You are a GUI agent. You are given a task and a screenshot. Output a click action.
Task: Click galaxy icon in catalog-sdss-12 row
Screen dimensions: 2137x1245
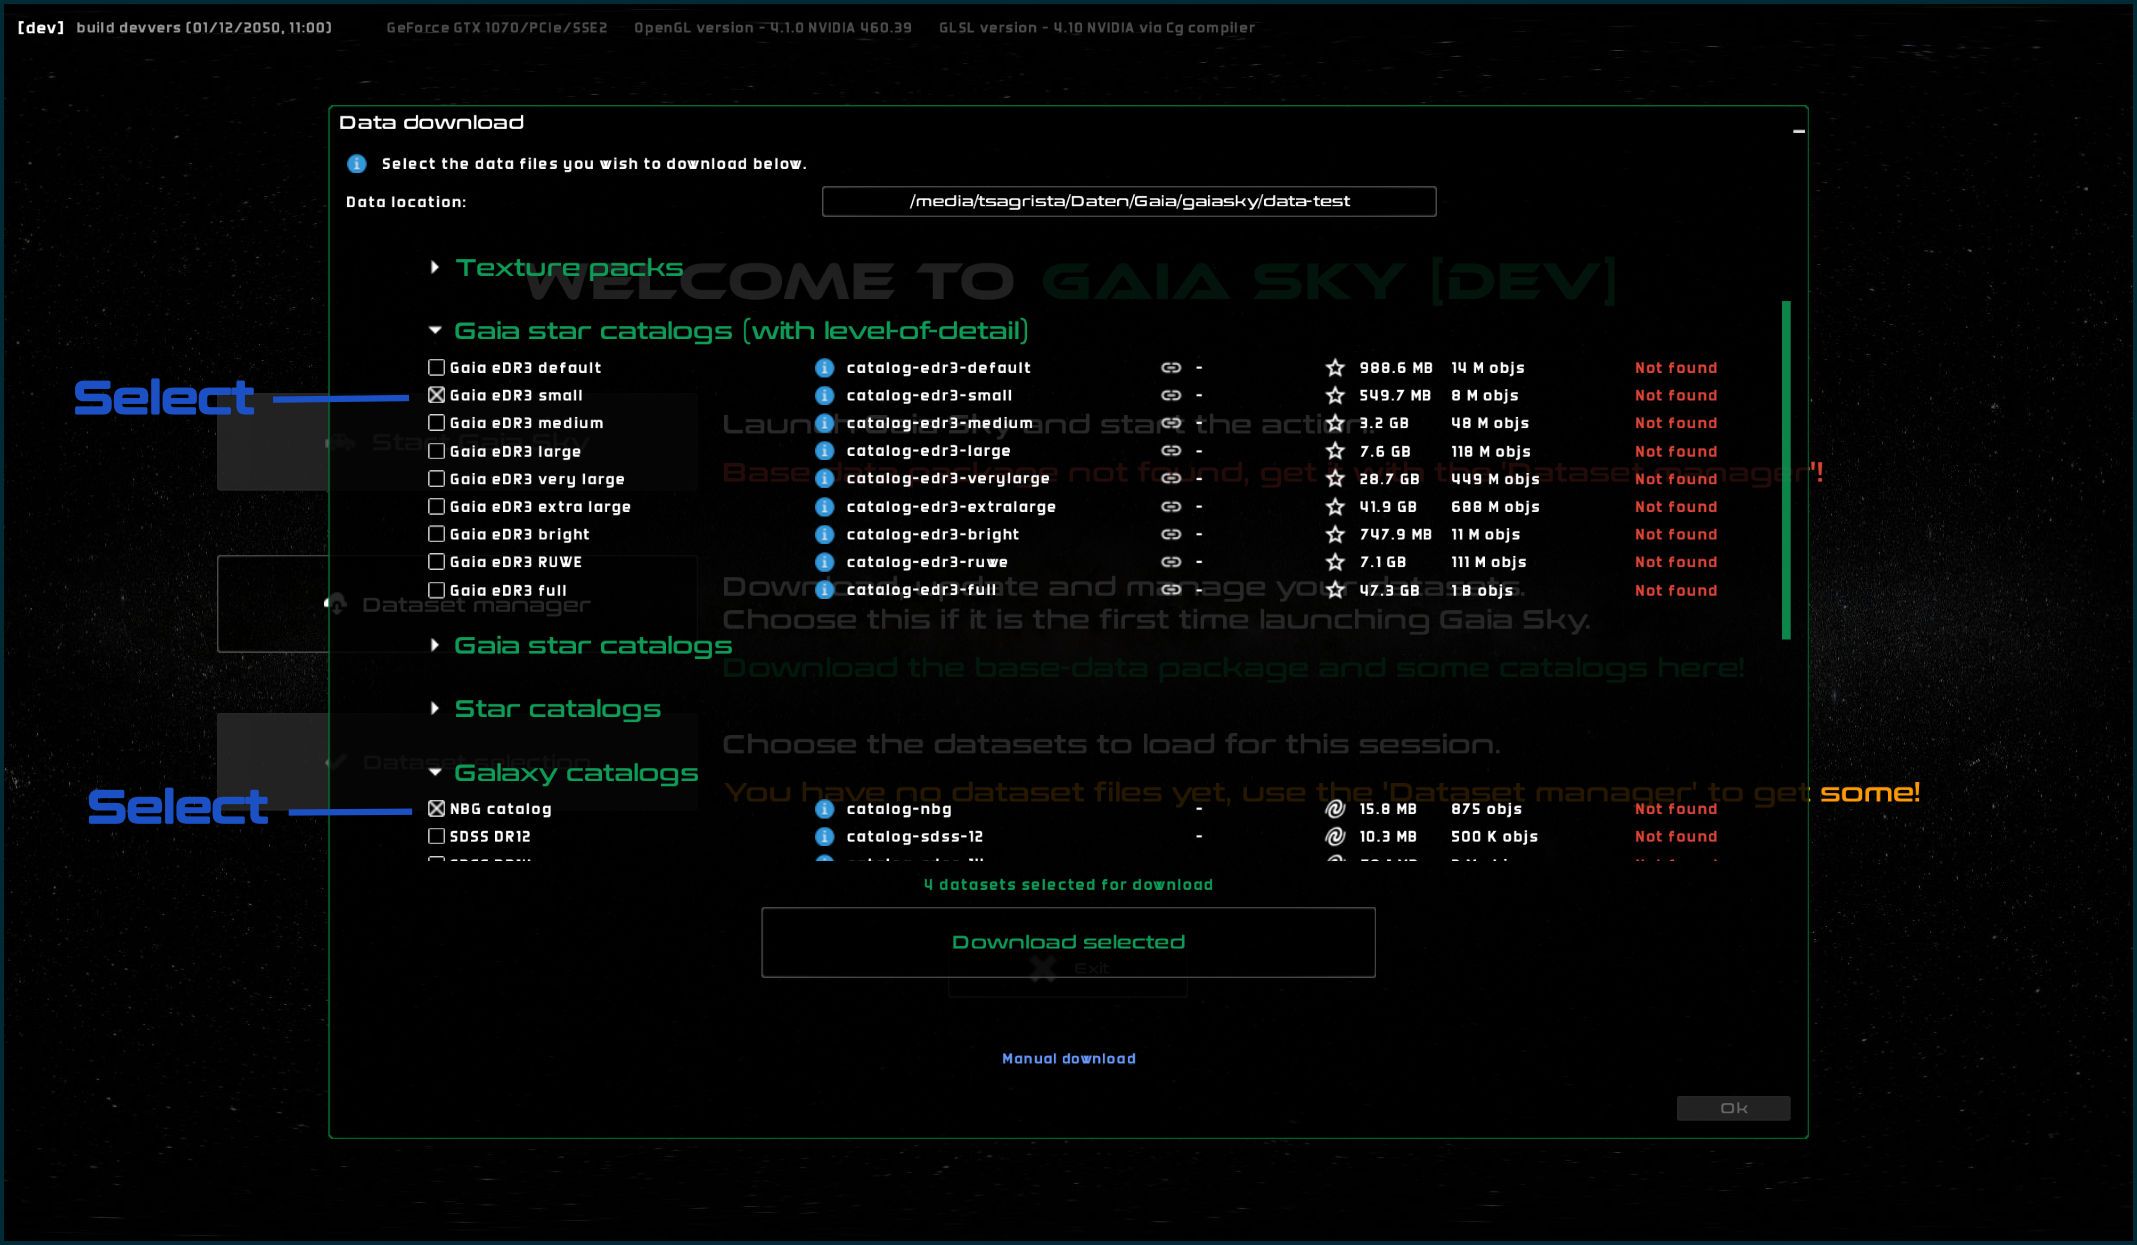(1335, 836)
